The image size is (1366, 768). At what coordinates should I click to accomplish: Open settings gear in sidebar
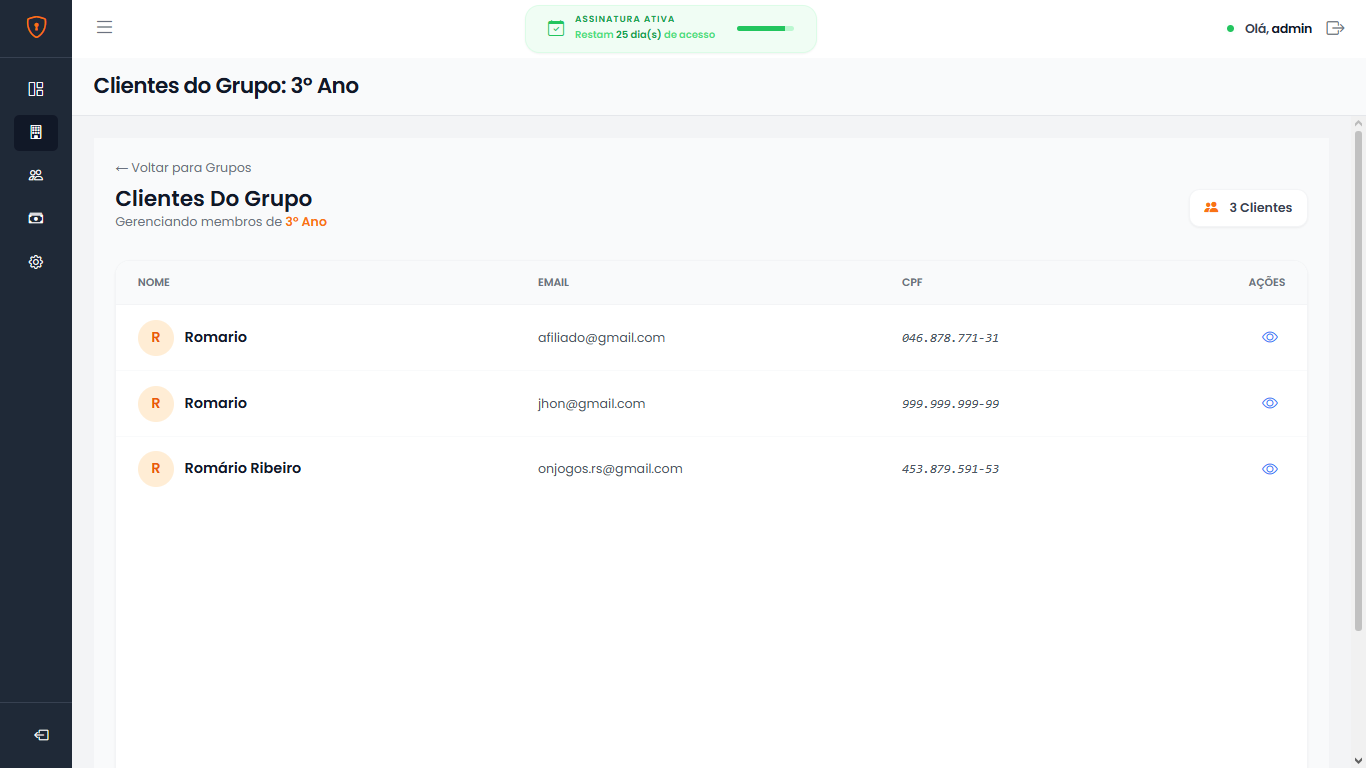(x=36, y=262)
